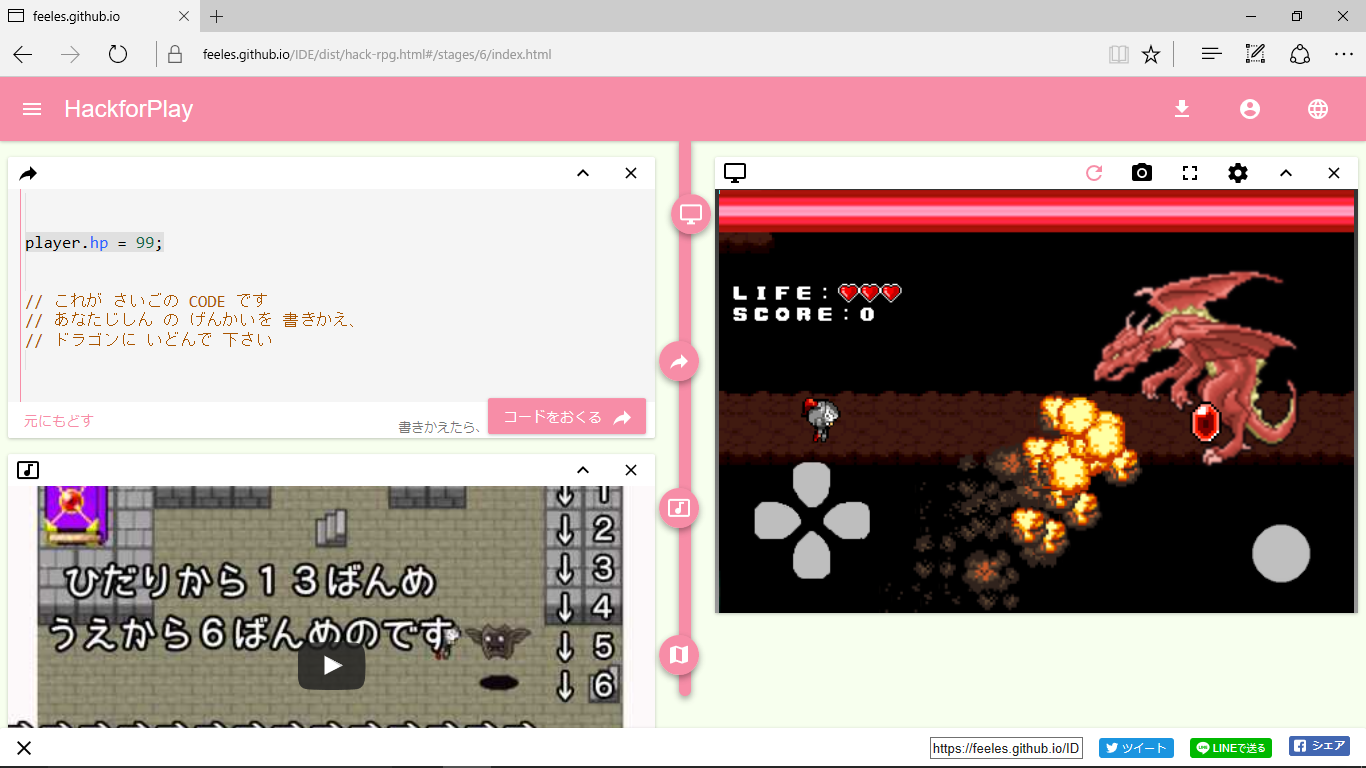Click the share URL text field
Screen dimensions: 1366x768
(1007, 748)
